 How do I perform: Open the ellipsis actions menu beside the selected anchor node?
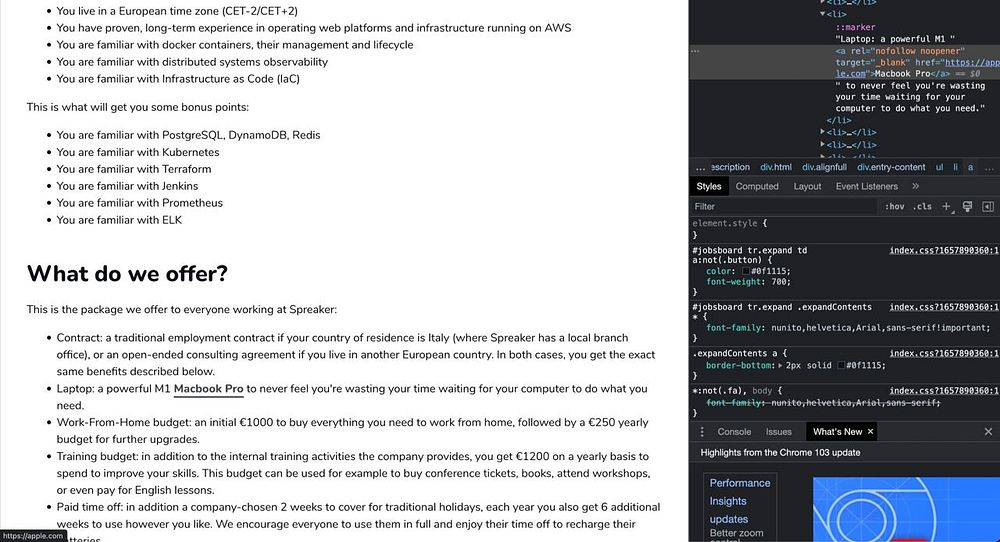click(695, 51)
